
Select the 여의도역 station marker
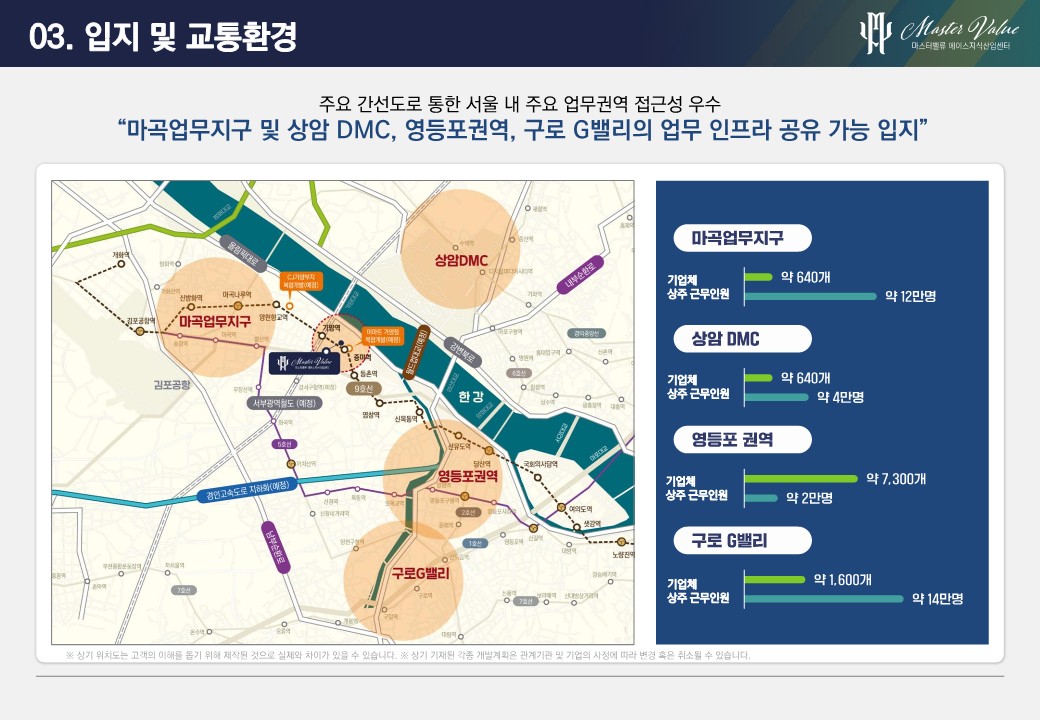pos(562,506)
